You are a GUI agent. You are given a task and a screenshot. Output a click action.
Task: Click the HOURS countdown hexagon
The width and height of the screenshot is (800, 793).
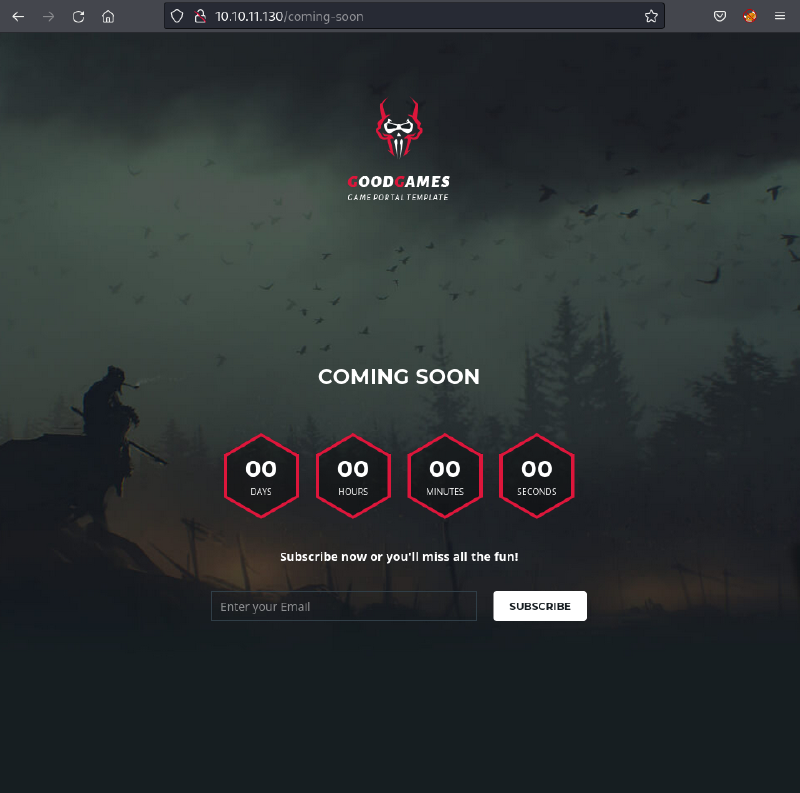[353, 476]
